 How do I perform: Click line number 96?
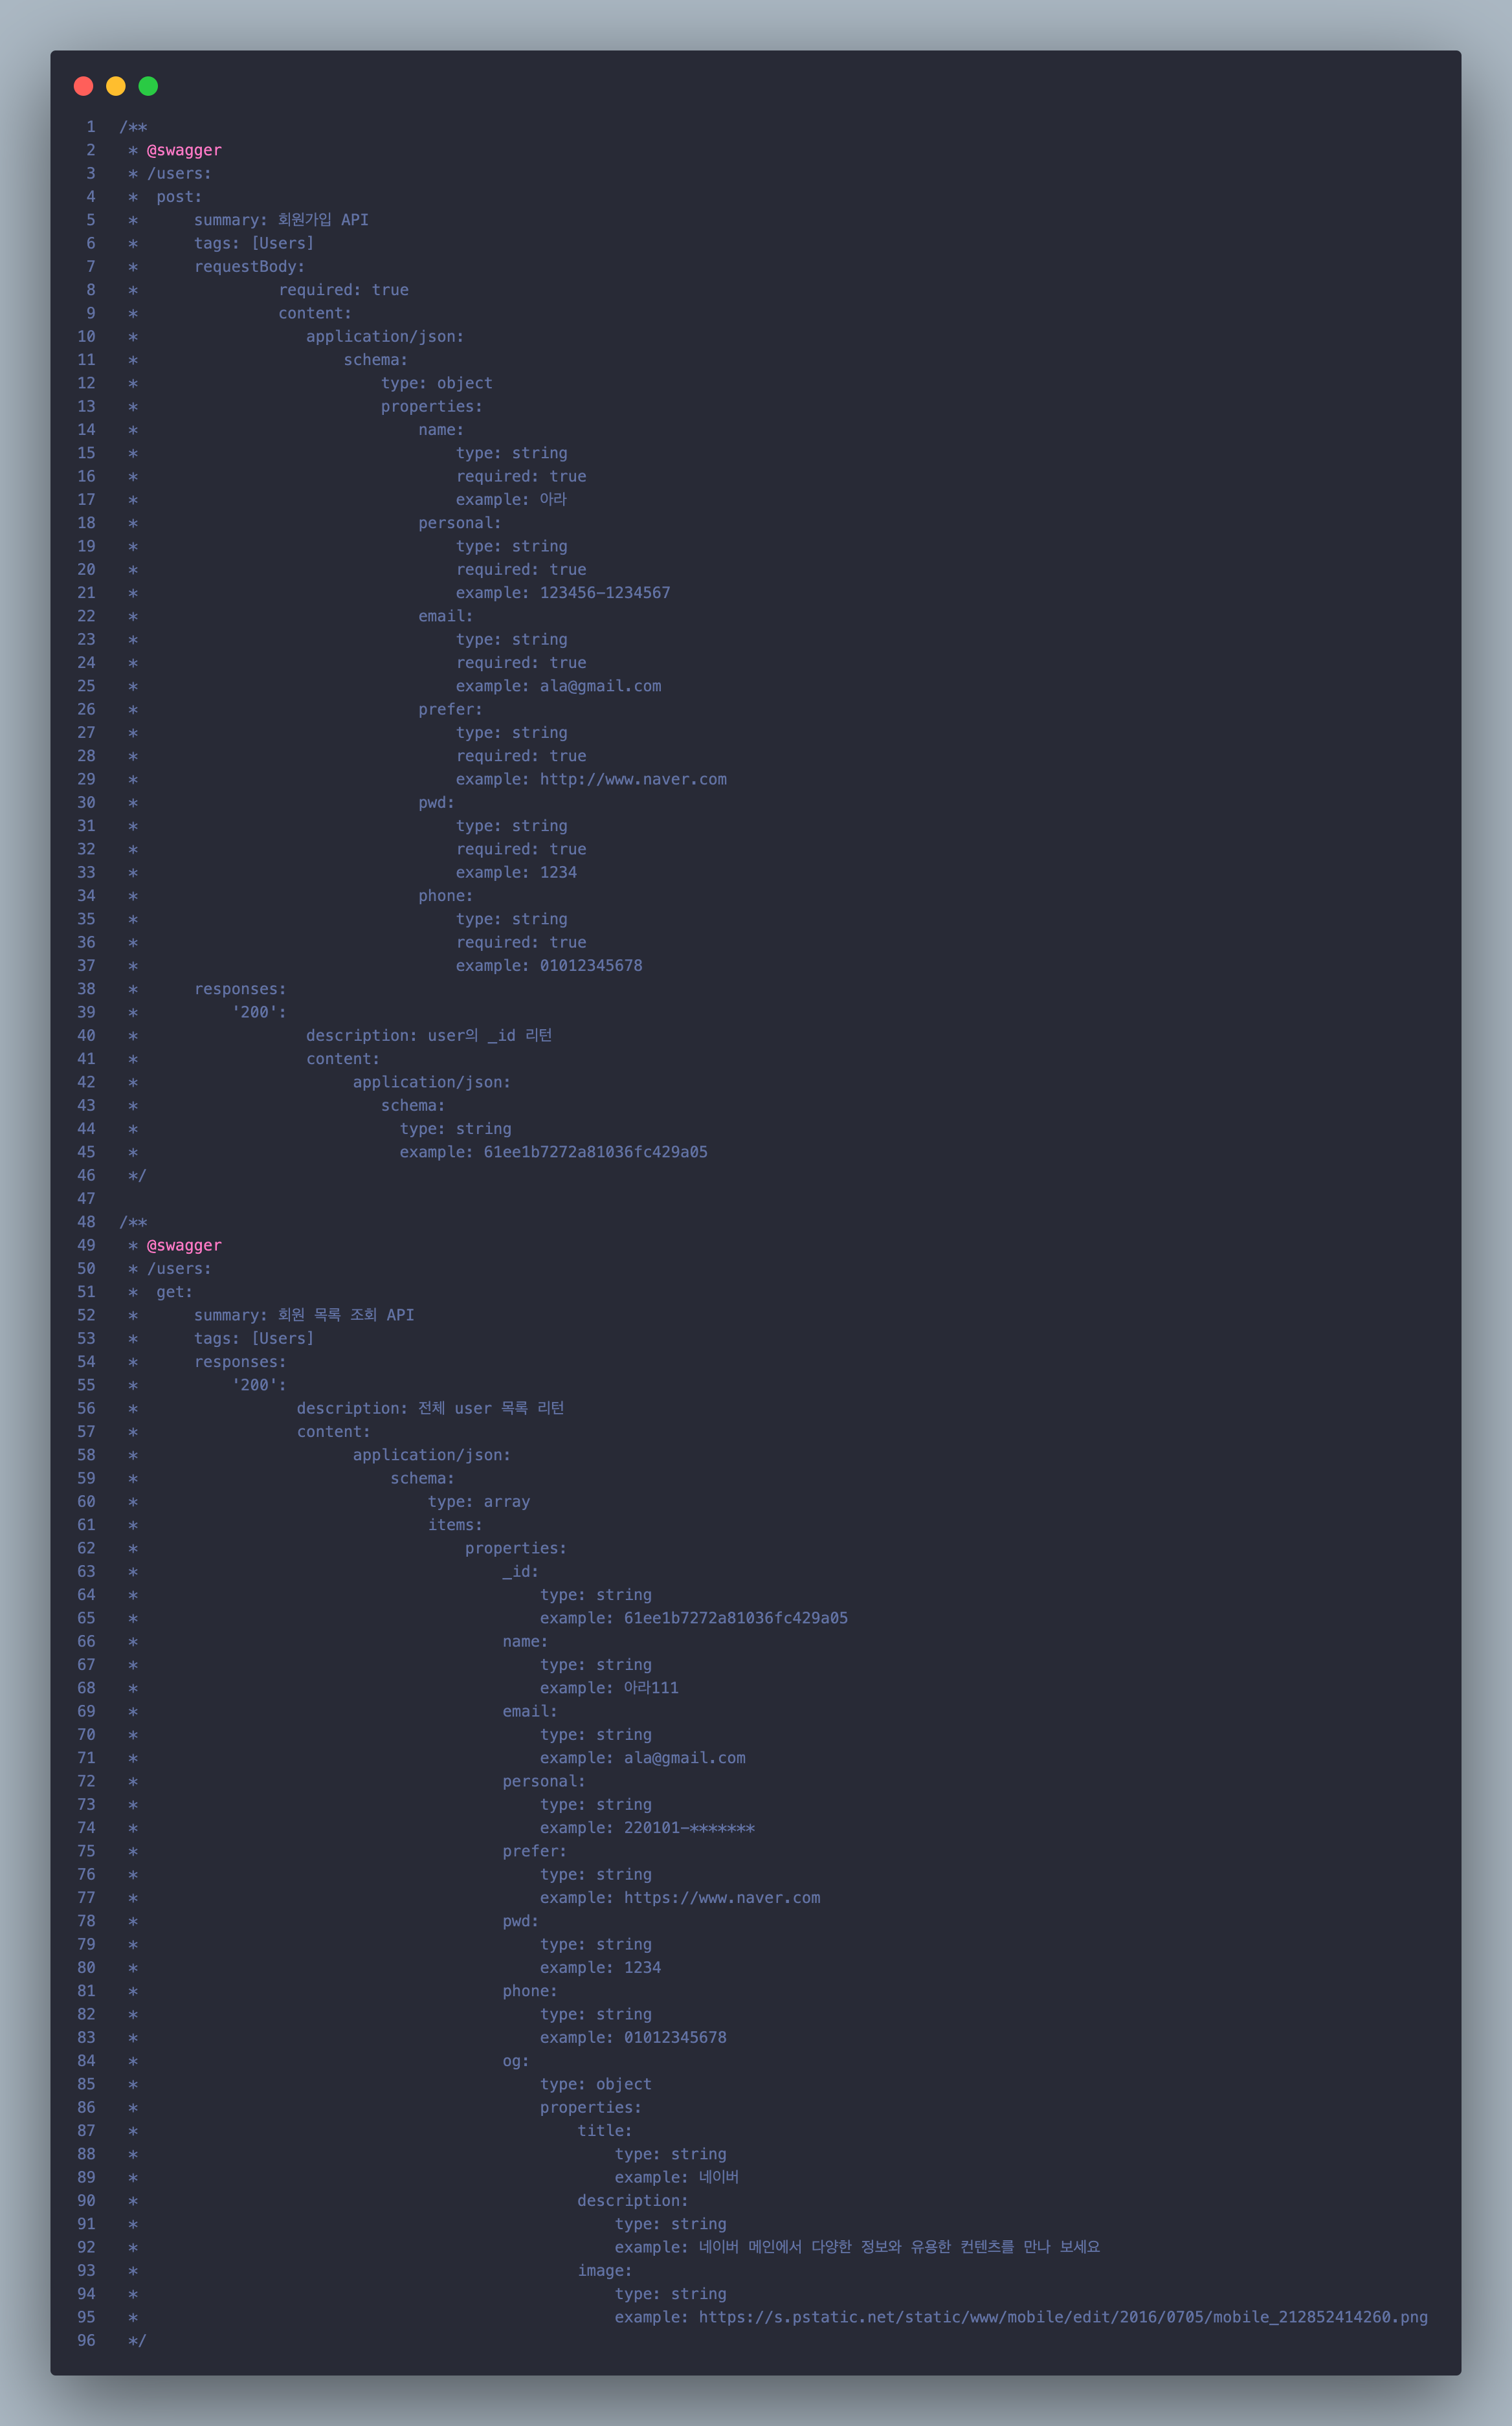click(87, 2341)
